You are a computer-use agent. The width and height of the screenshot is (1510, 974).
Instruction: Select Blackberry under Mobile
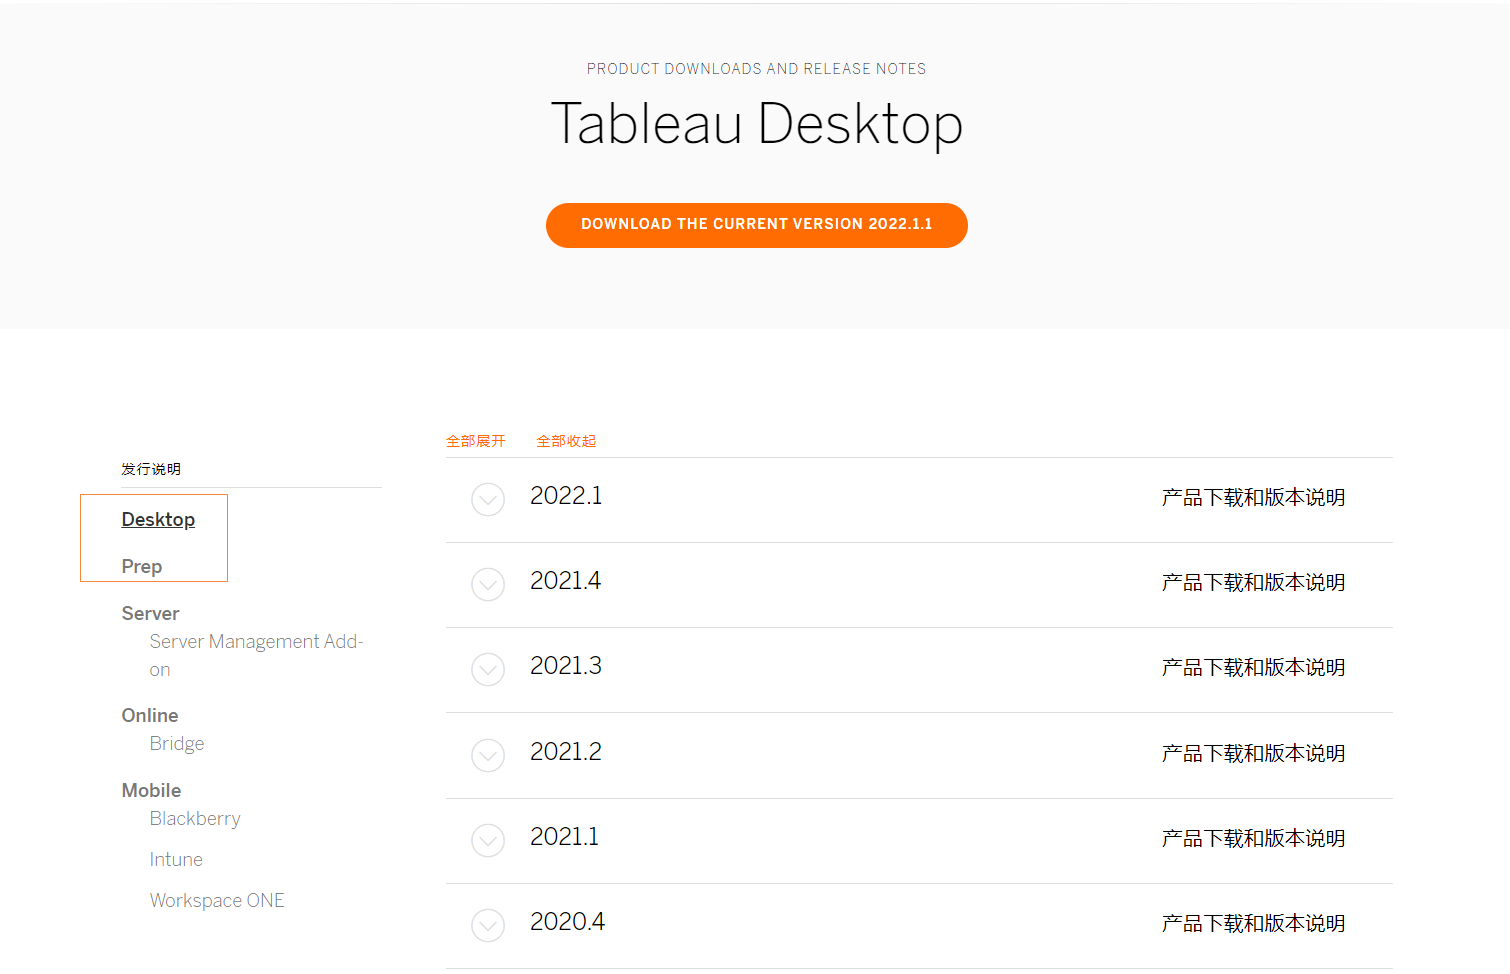pyautogui.click(x=195, y=818)
